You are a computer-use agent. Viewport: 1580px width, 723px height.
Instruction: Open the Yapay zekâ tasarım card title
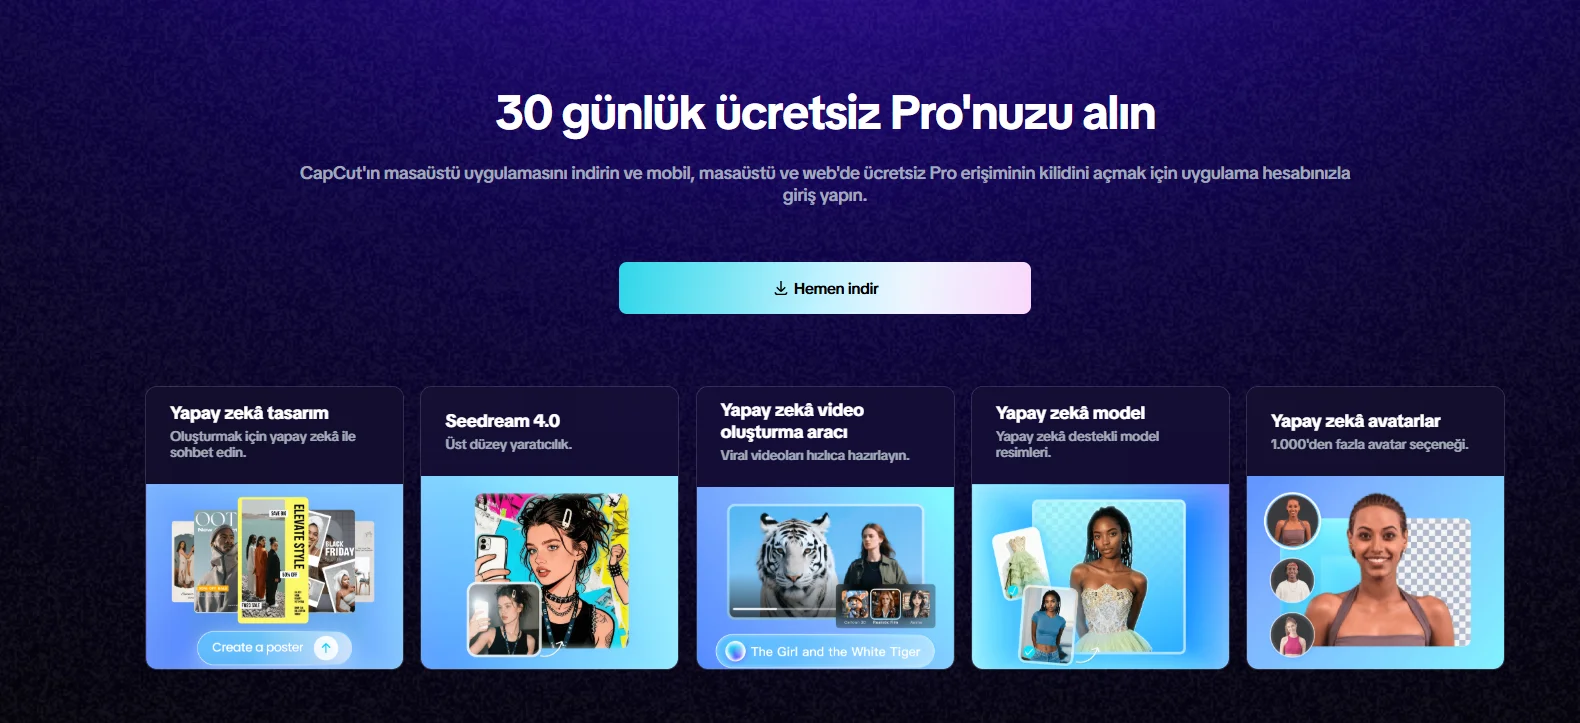point(249,413)
